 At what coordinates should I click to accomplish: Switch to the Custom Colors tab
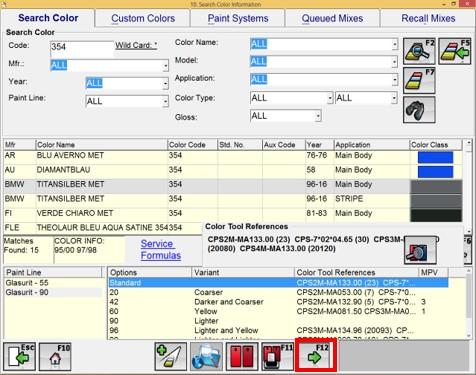(143, 18)
